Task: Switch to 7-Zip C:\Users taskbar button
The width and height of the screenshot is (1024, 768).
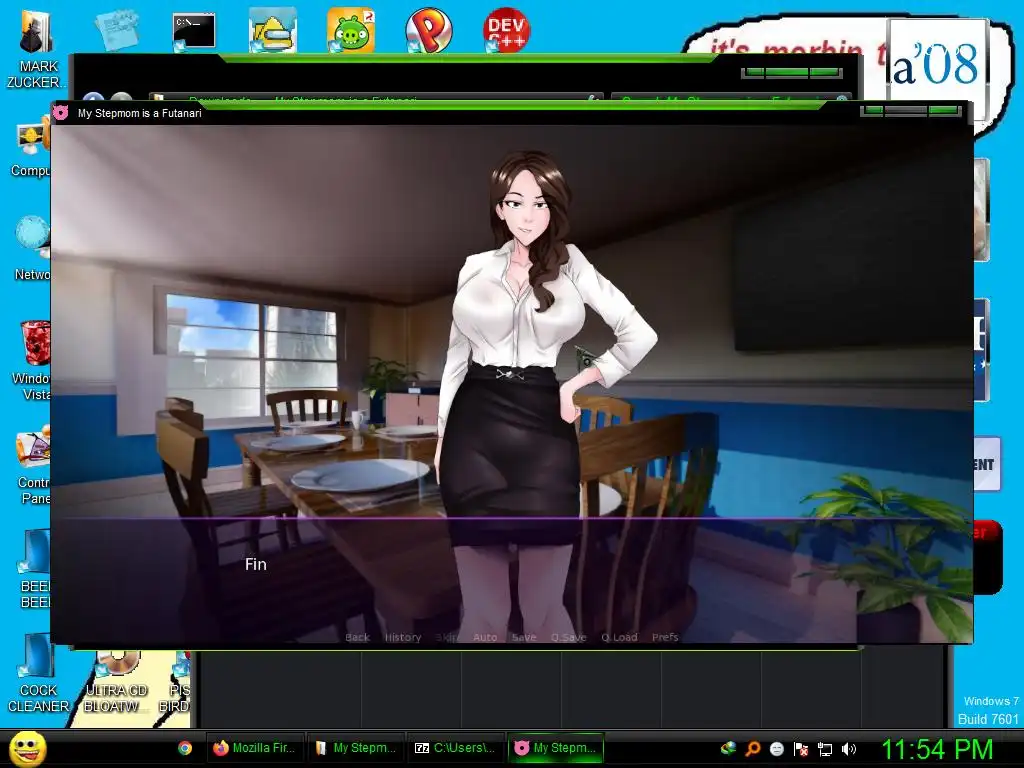Action: (456, 748)
